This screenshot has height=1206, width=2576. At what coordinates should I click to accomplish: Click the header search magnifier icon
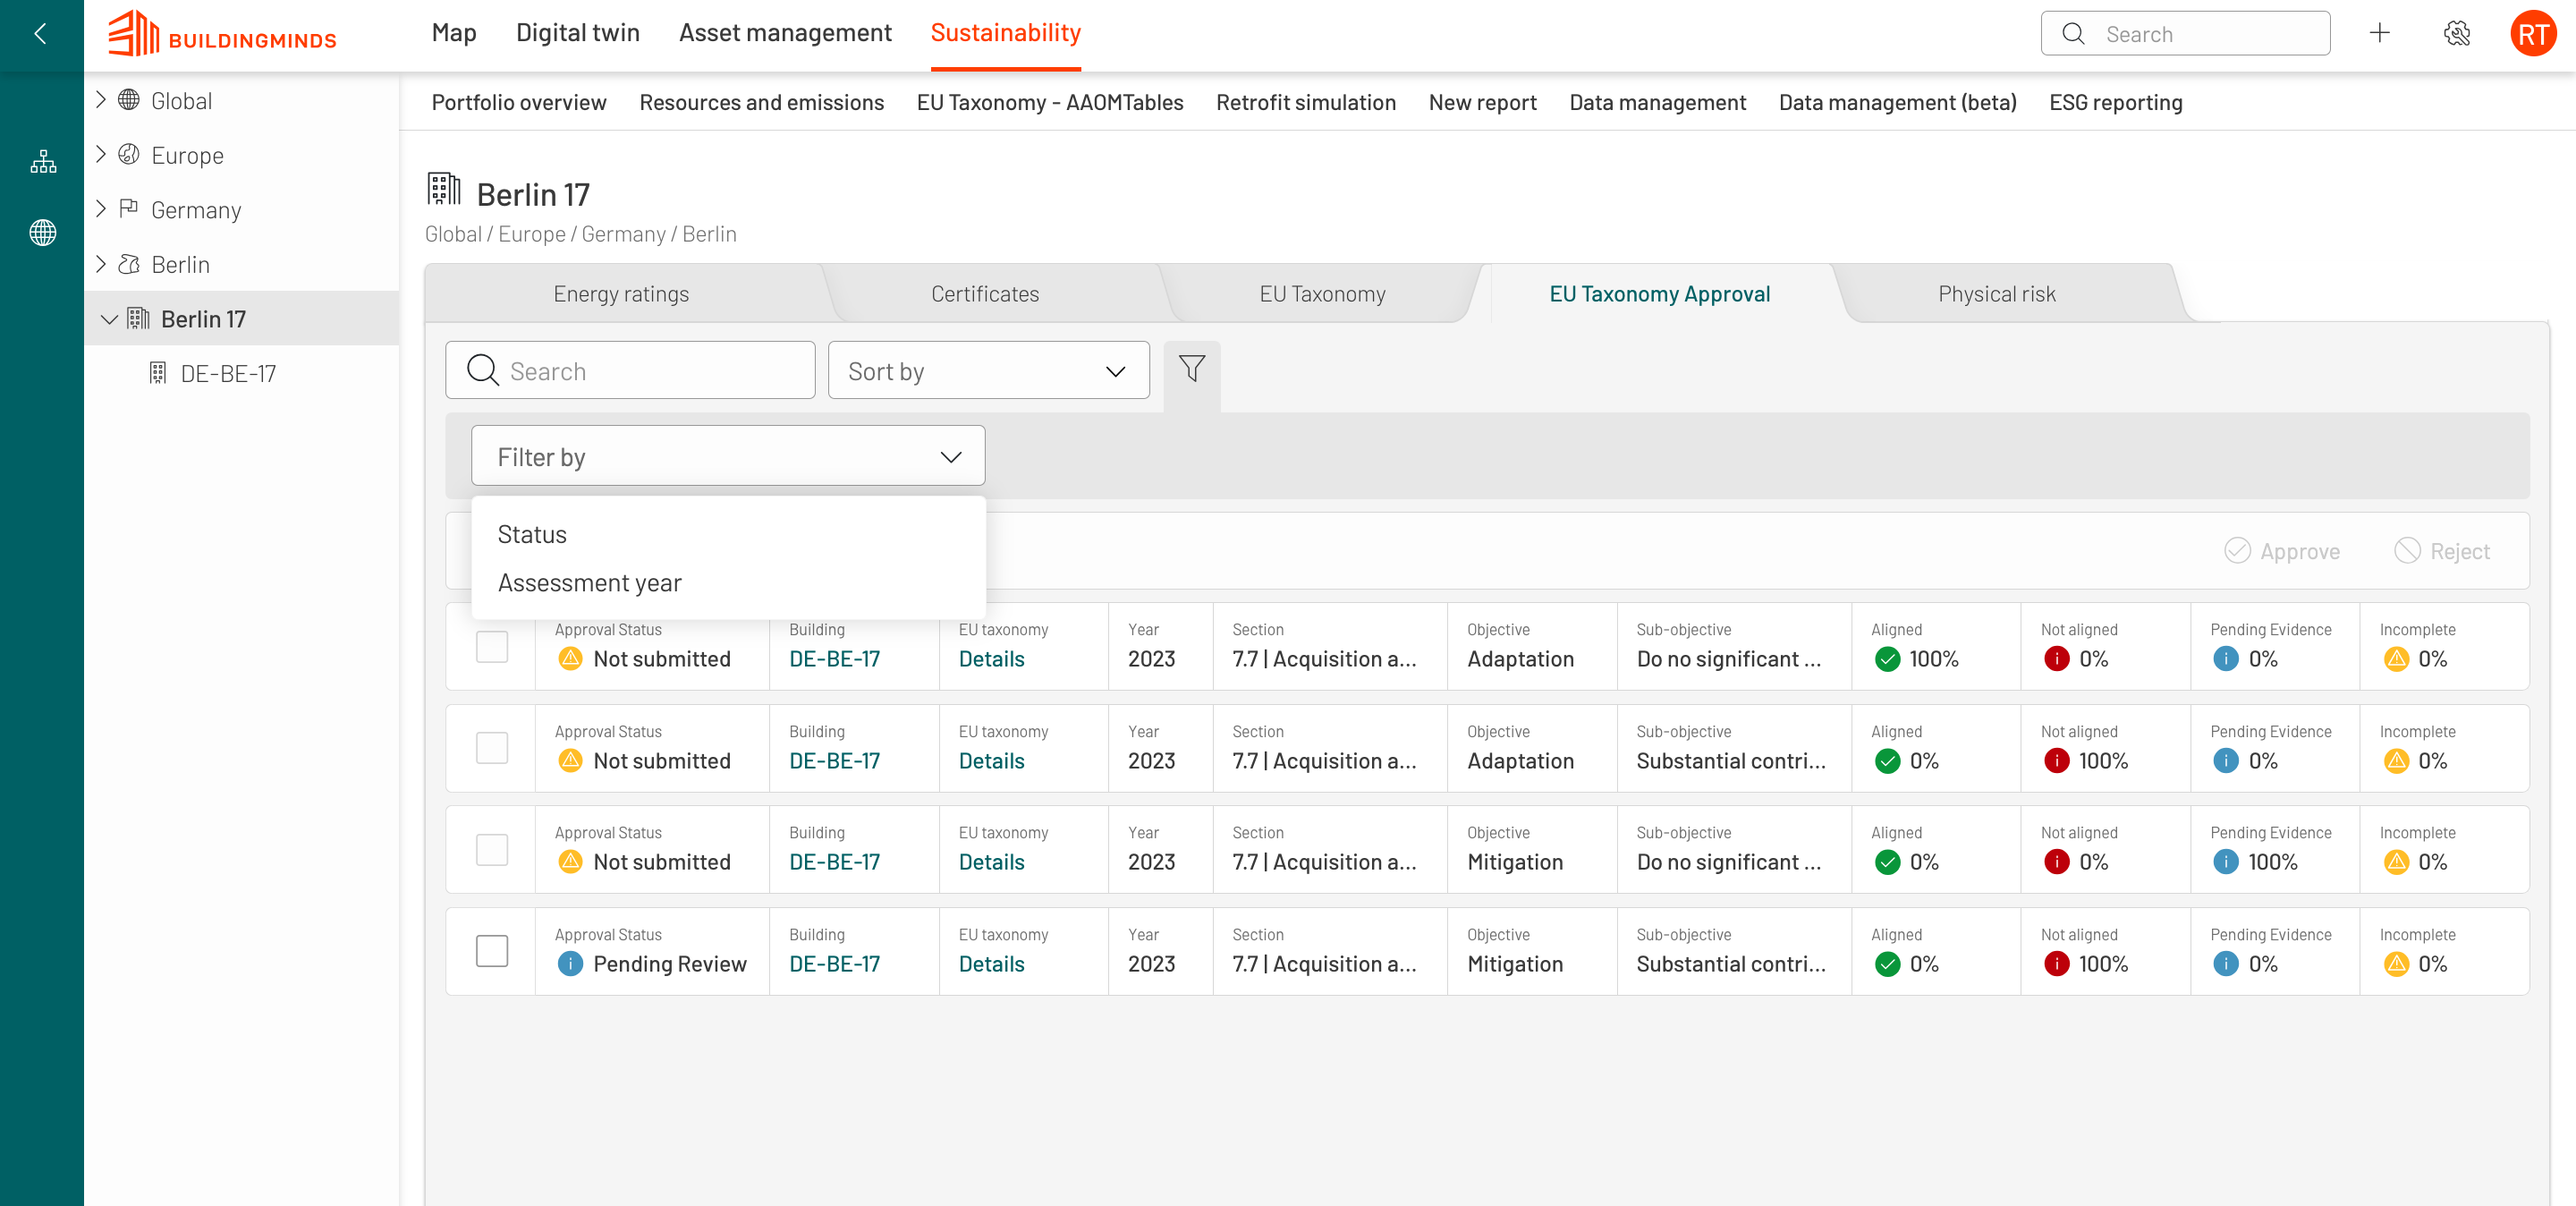pos(2074,34)
